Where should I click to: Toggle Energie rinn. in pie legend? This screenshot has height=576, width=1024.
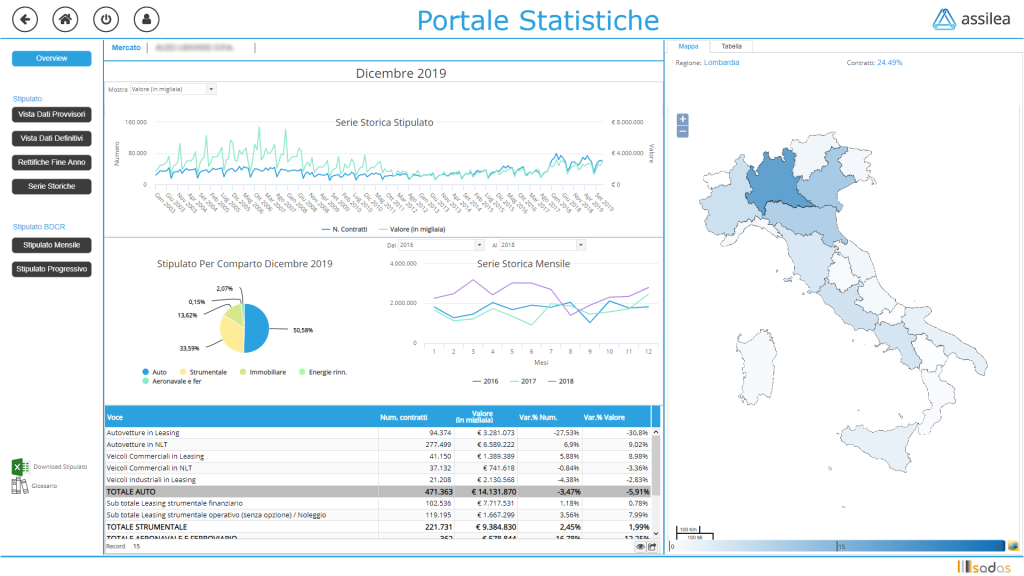[x=323, y=372]
